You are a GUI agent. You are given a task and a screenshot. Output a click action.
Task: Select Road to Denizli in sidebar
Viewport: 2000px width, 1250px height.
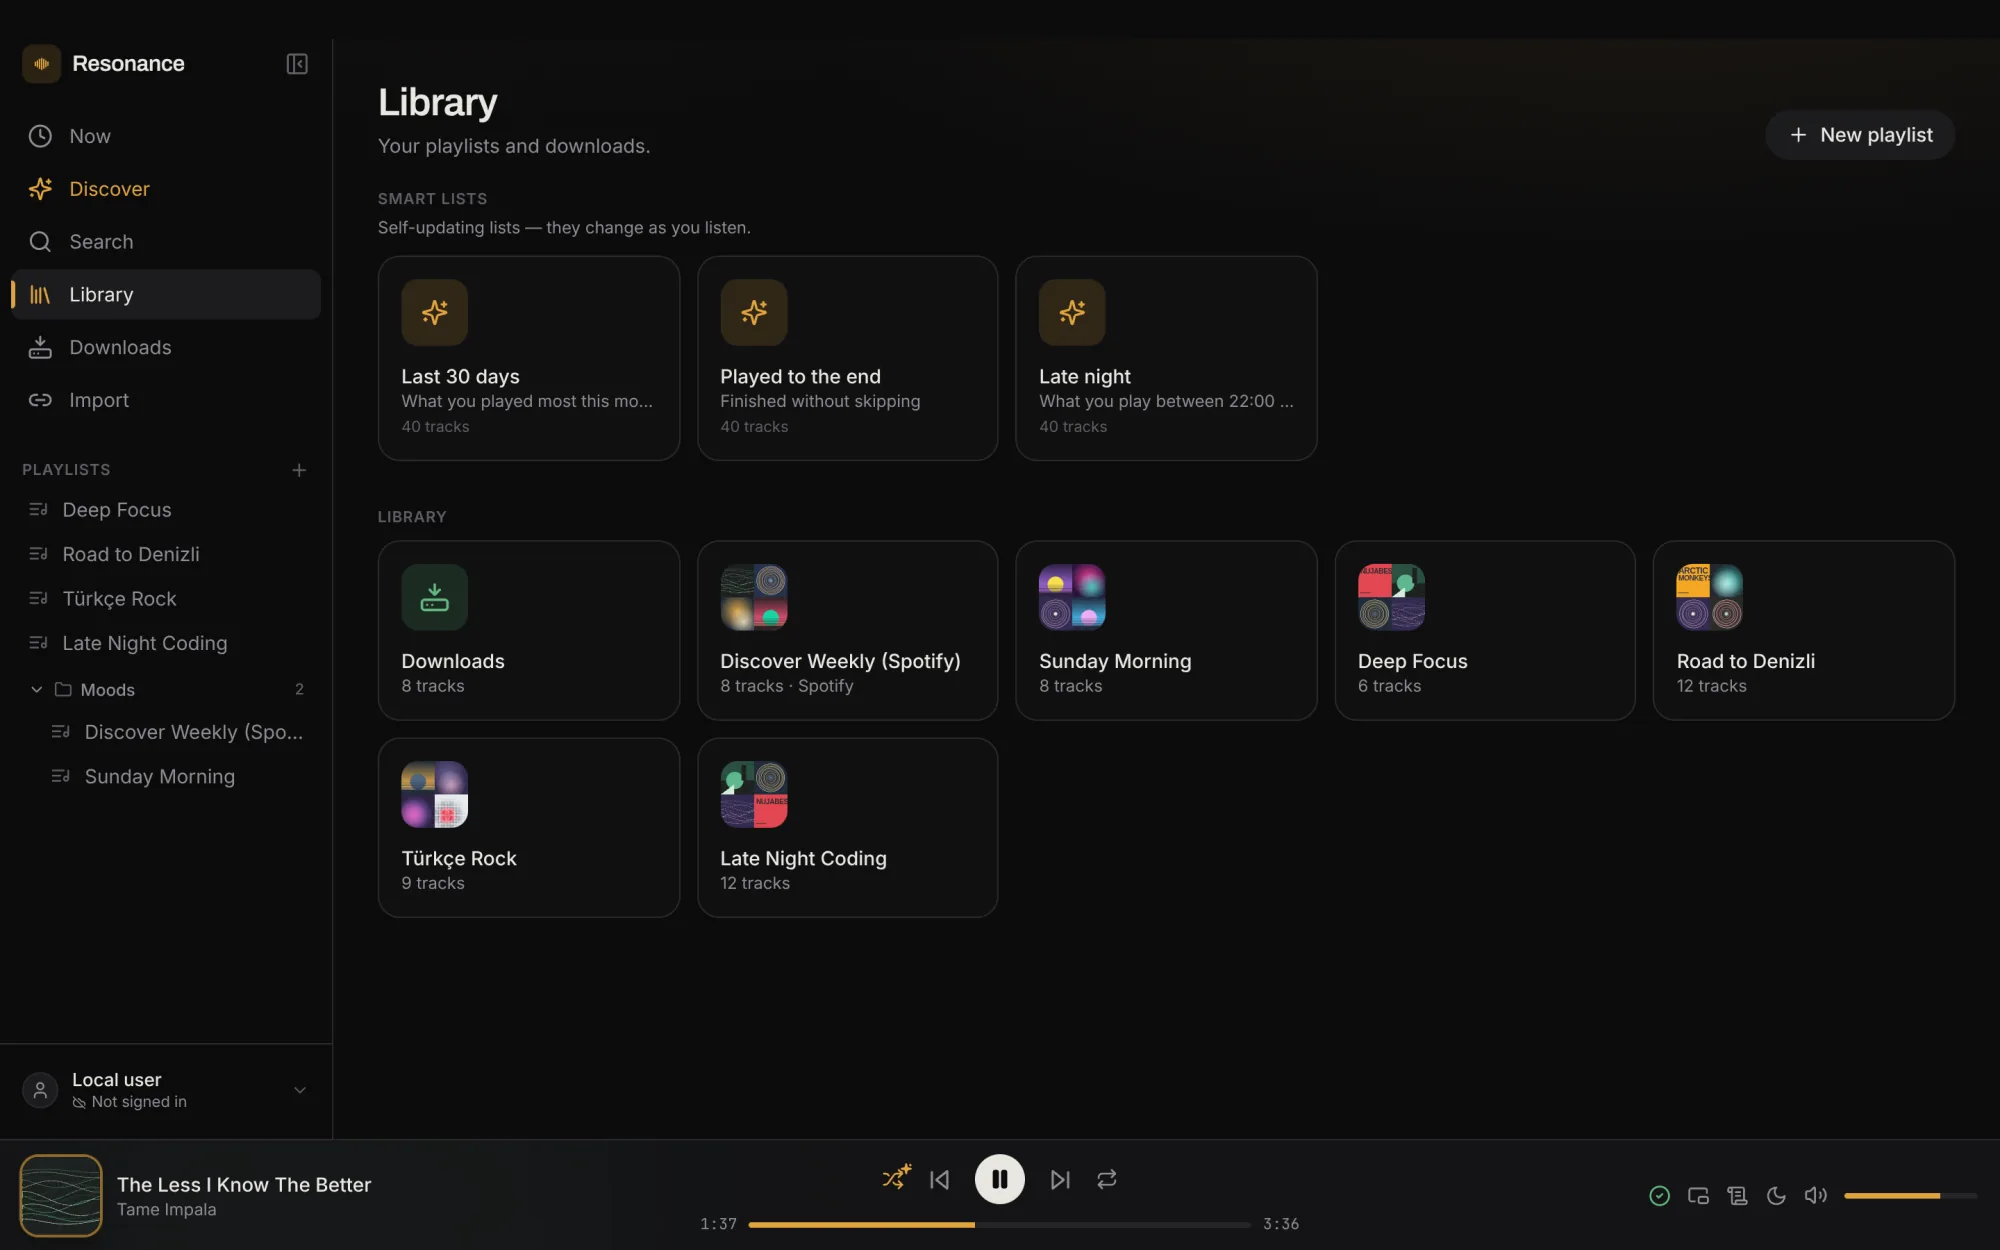click(x=166, y=554)
